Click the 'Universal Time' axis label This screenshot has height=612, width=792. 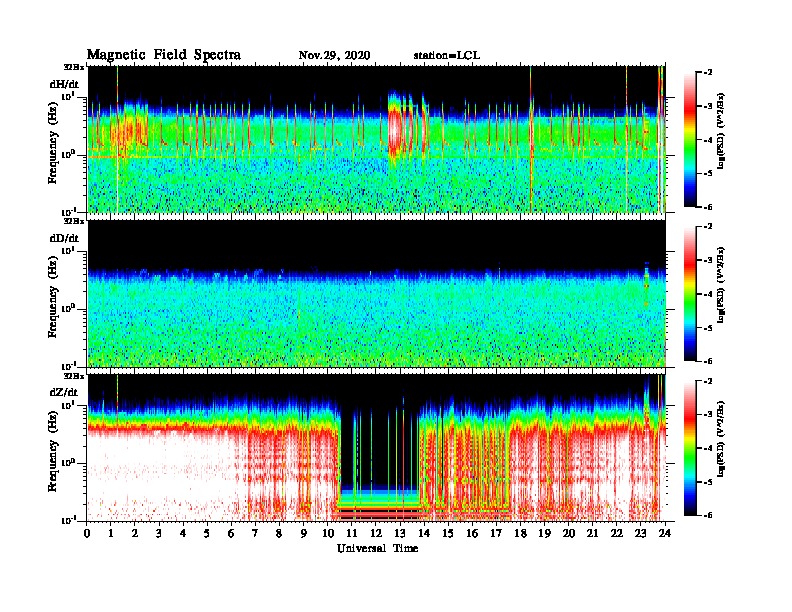tap(377, 548)
